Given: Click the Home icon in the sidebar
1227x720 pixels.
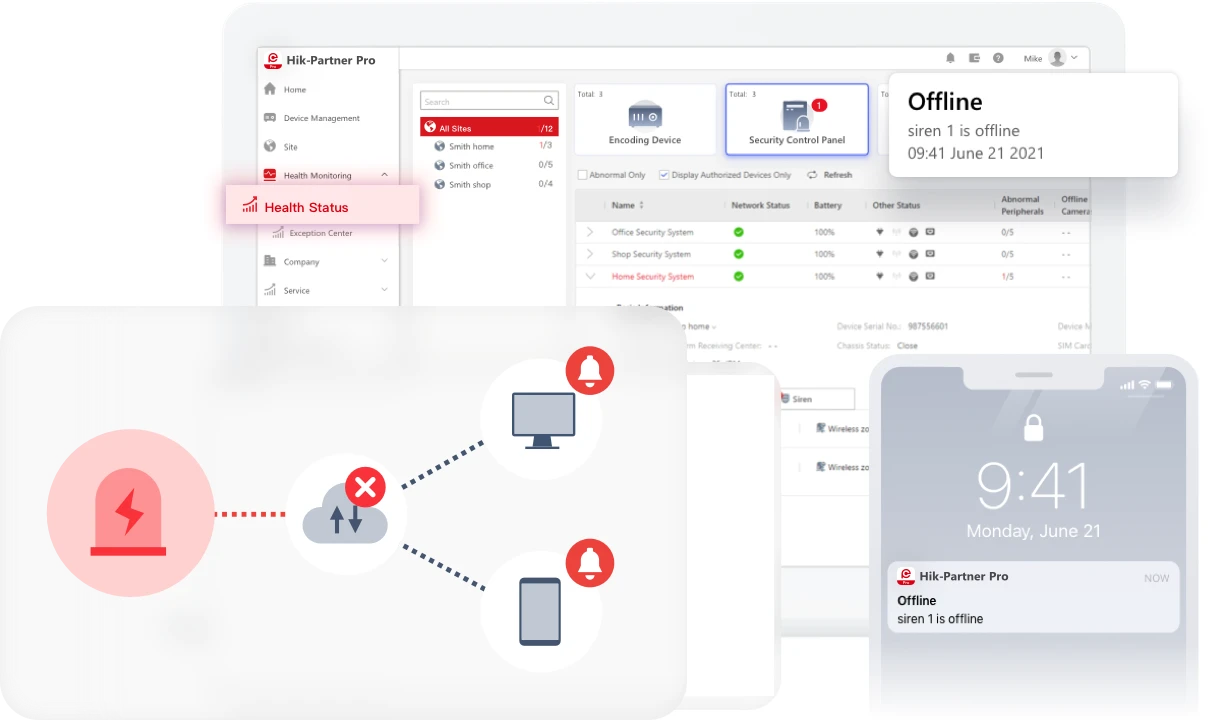Looking at the screenshot, I should pos(270,89).
